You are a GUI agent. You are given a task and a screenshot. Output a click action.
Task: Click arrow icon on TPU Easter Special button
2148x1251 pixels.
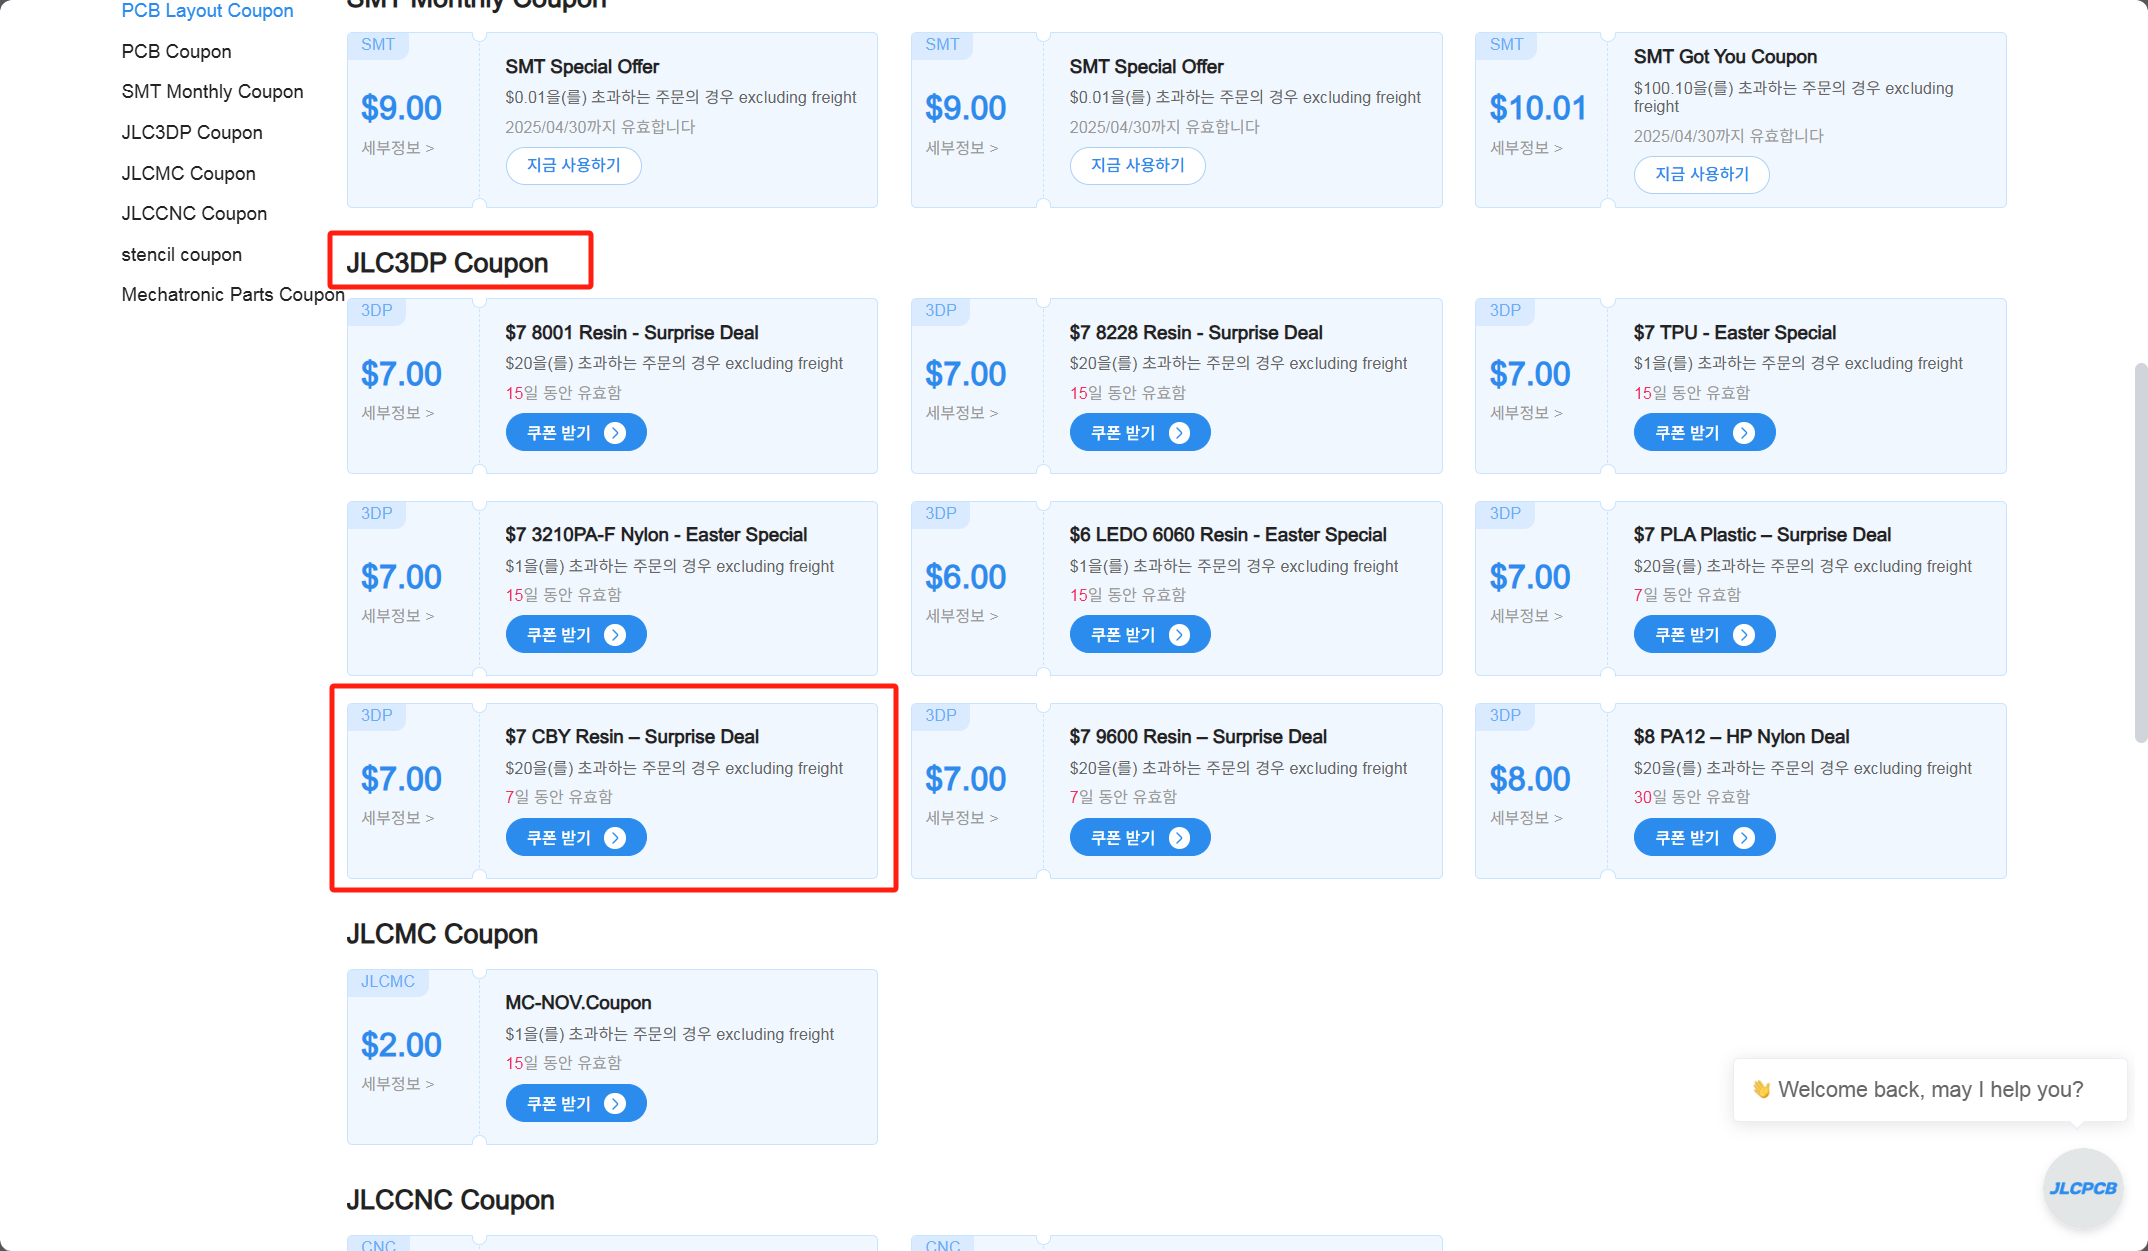[x=1744, y=433]
